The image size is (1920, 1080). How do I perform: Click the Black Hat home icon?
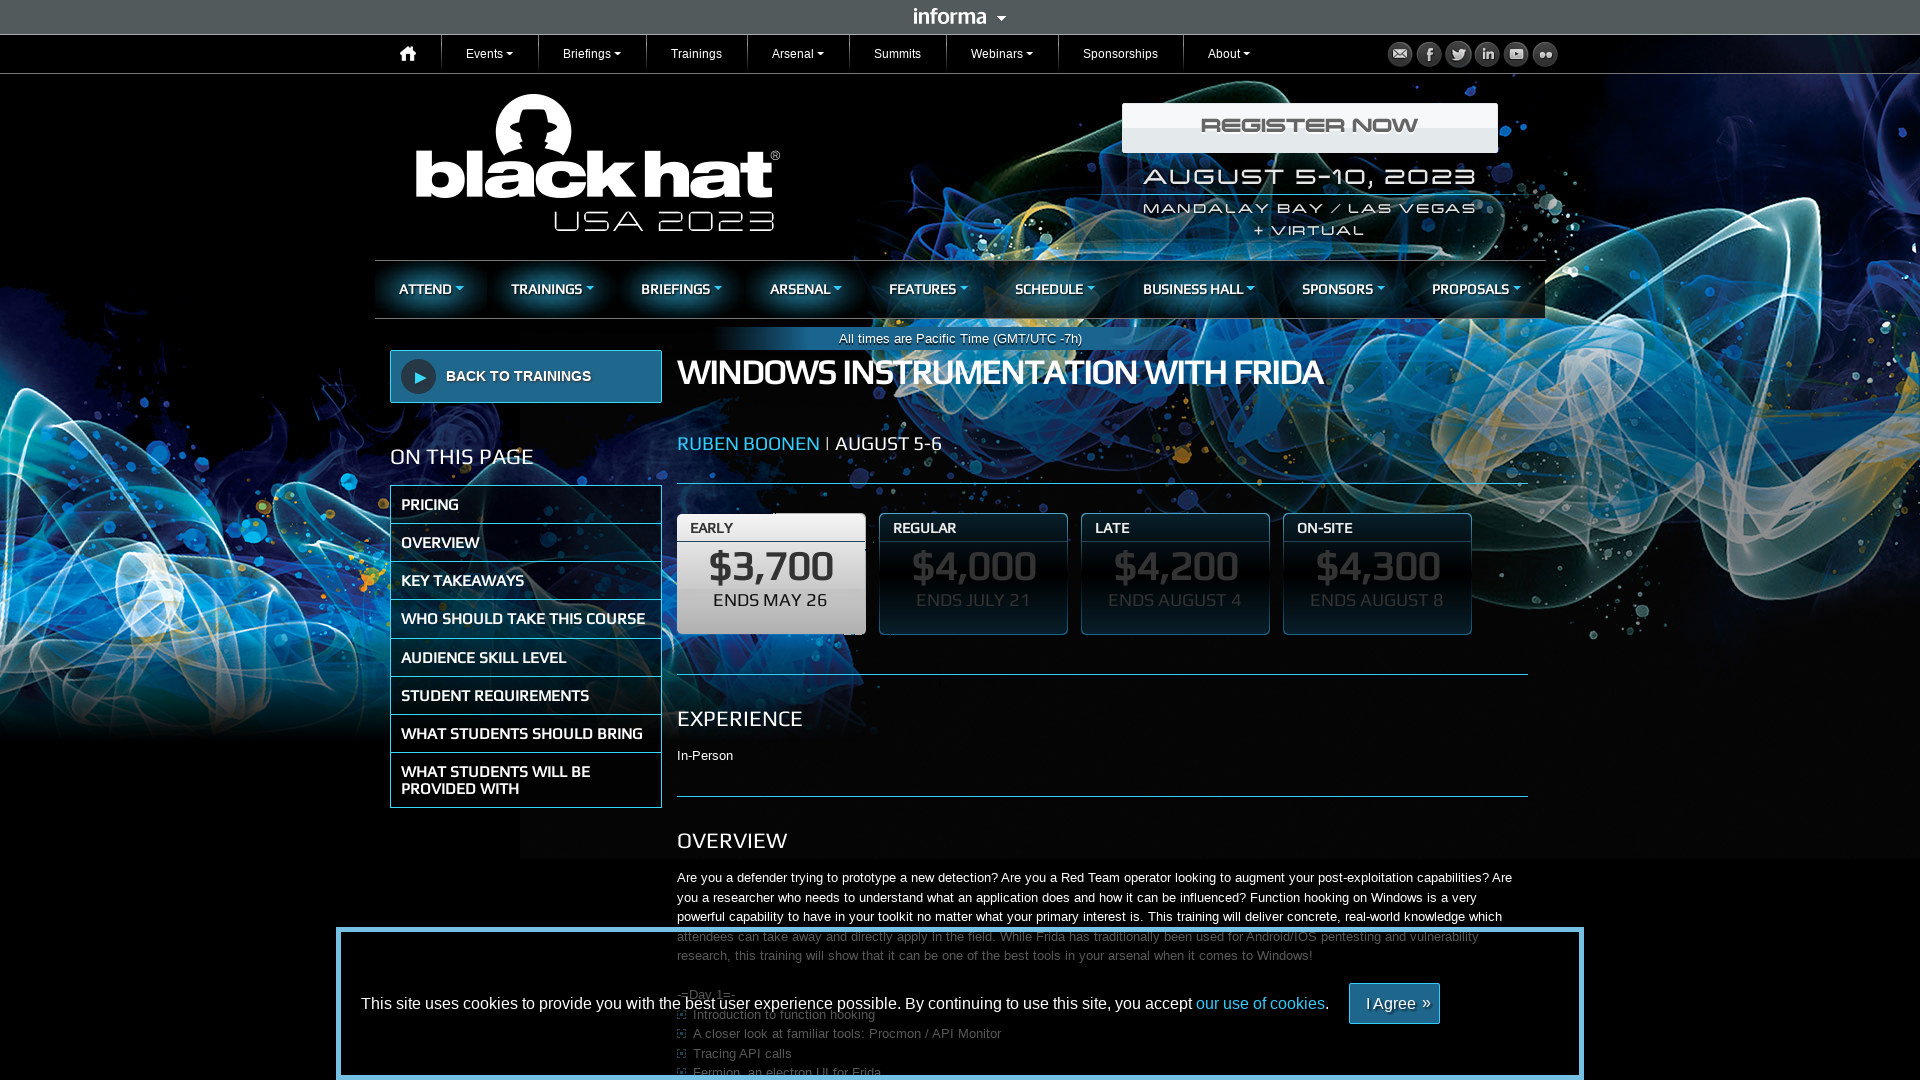point(407,53)
